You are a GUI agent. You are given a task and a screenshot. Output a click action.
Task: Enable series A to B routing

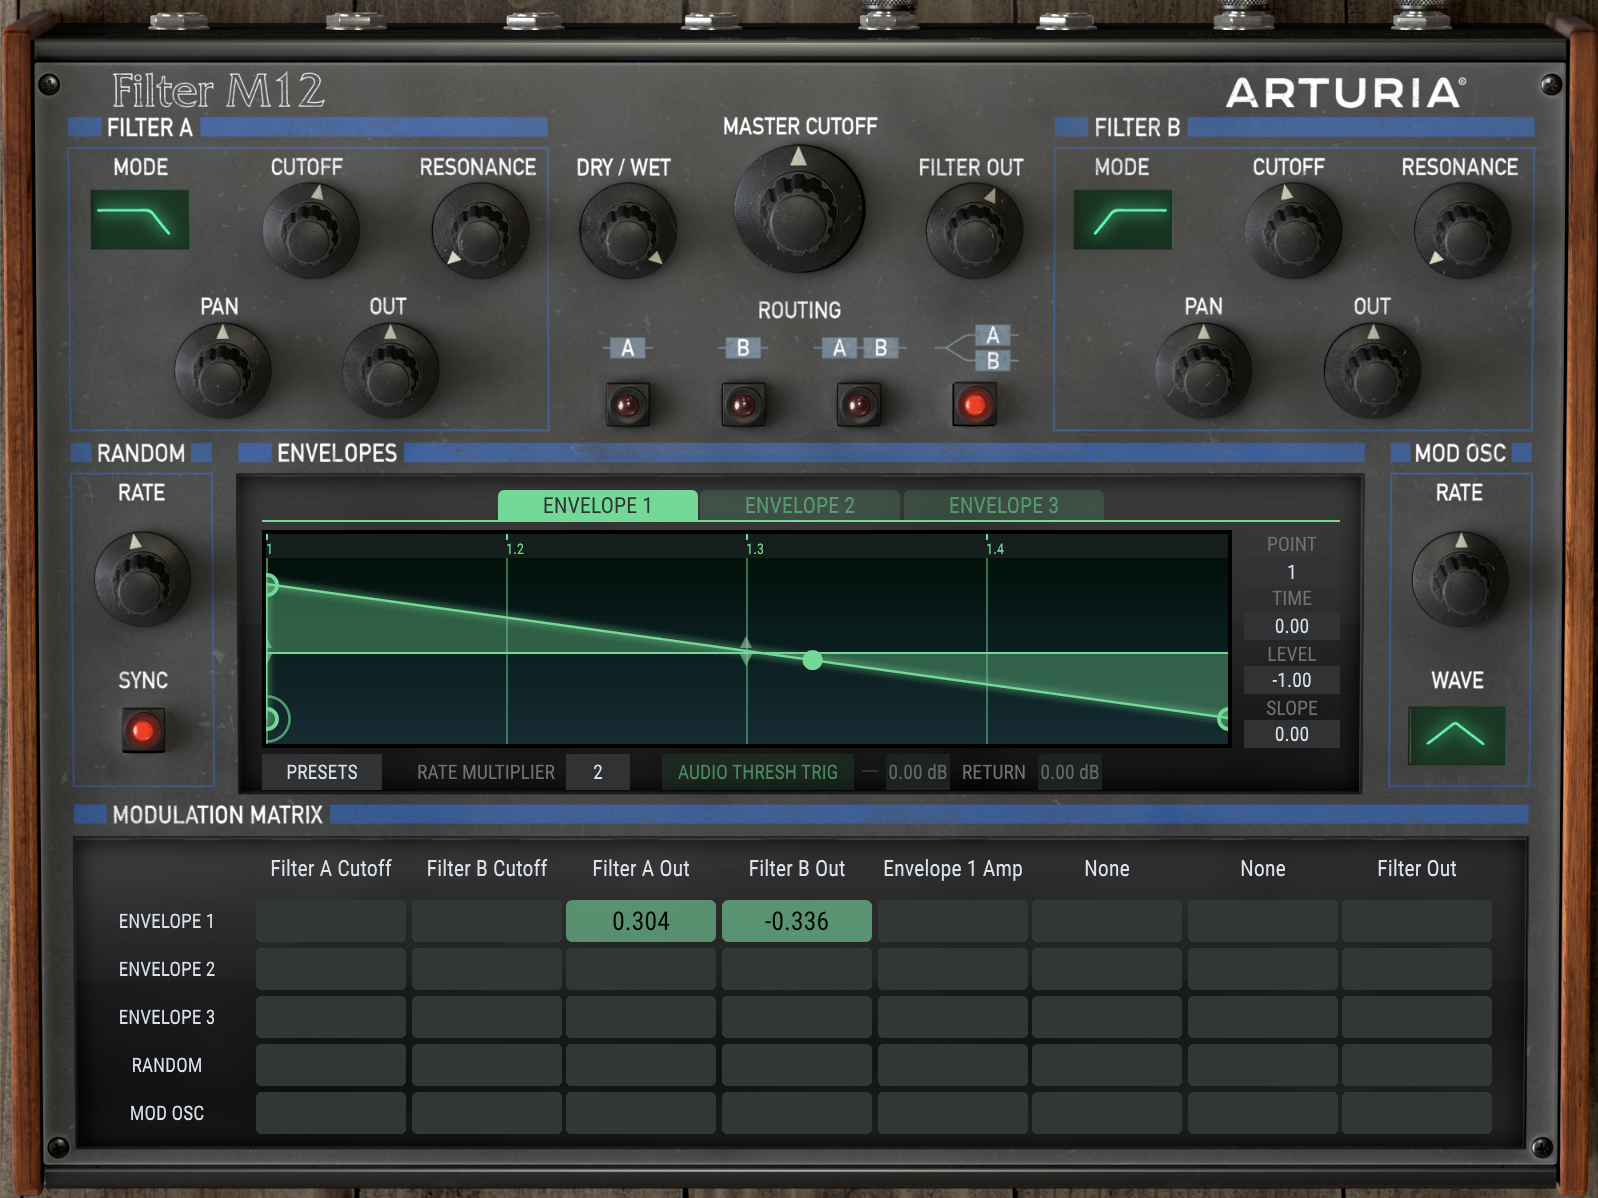tap(859, 405)
